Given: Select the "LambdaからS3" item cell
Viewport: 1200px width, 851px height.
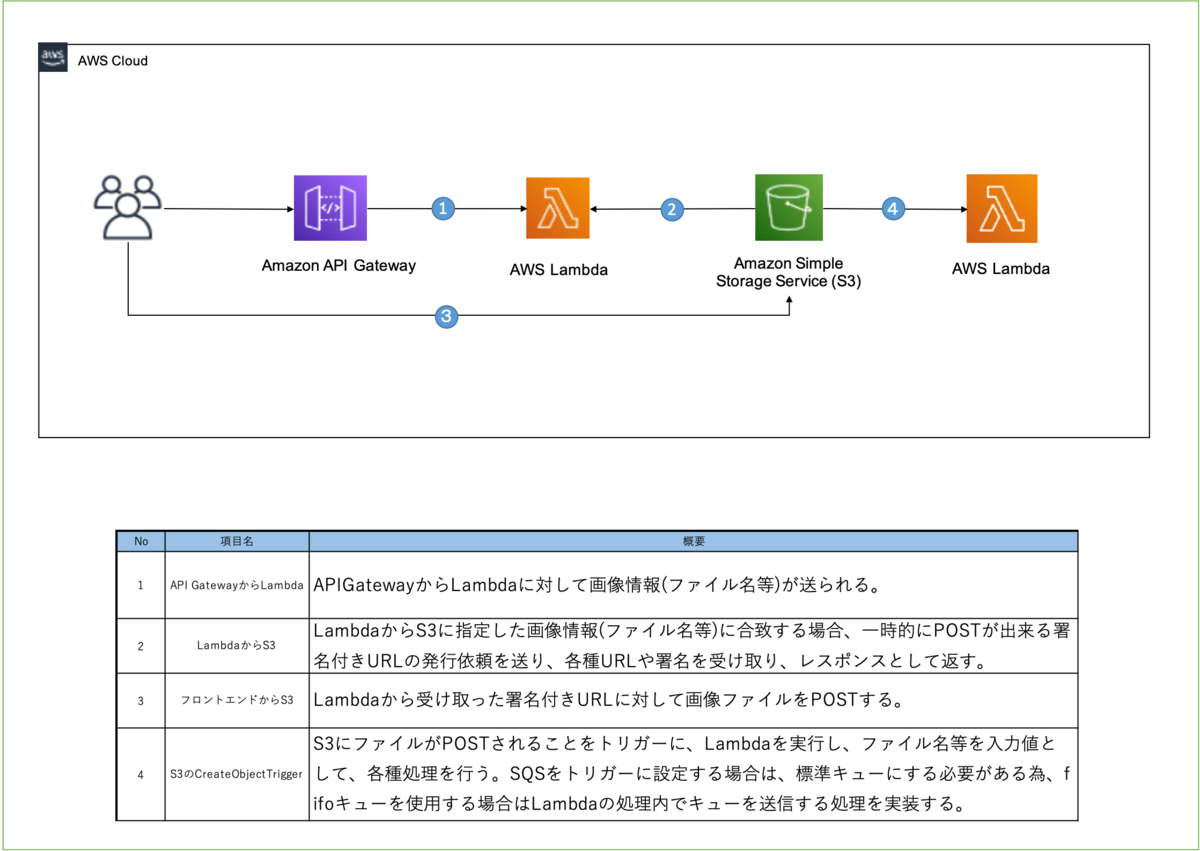Looking at the screenshot, I should 237,646.
